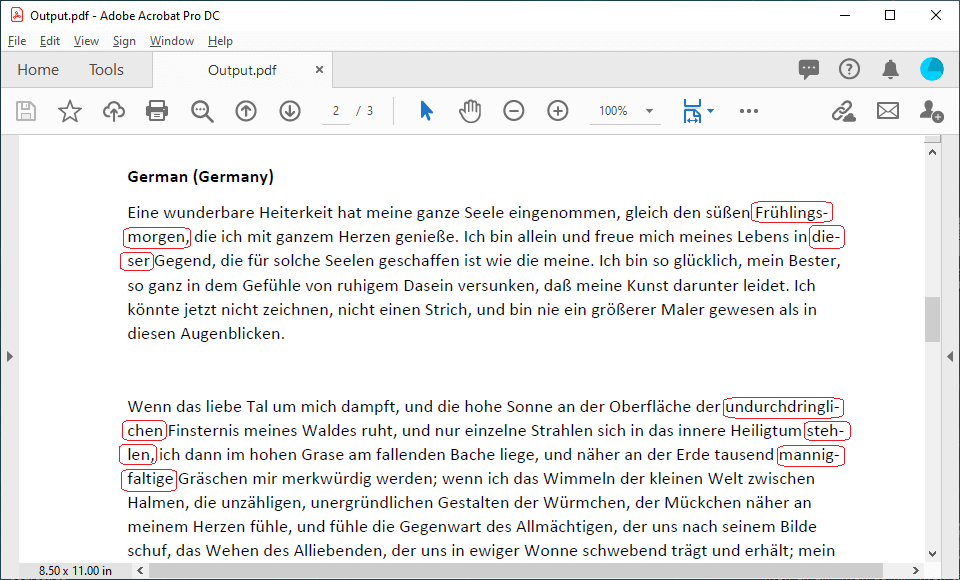Zoom out with the minus button
960x580 pixels.
click(514, 111)
